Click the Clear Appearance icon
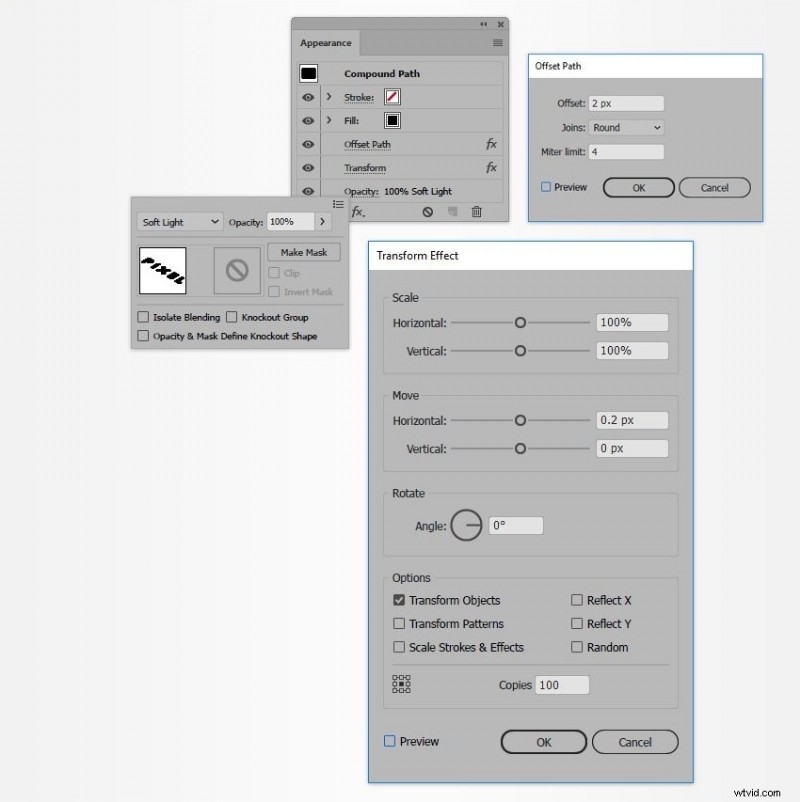 [427, 211]
